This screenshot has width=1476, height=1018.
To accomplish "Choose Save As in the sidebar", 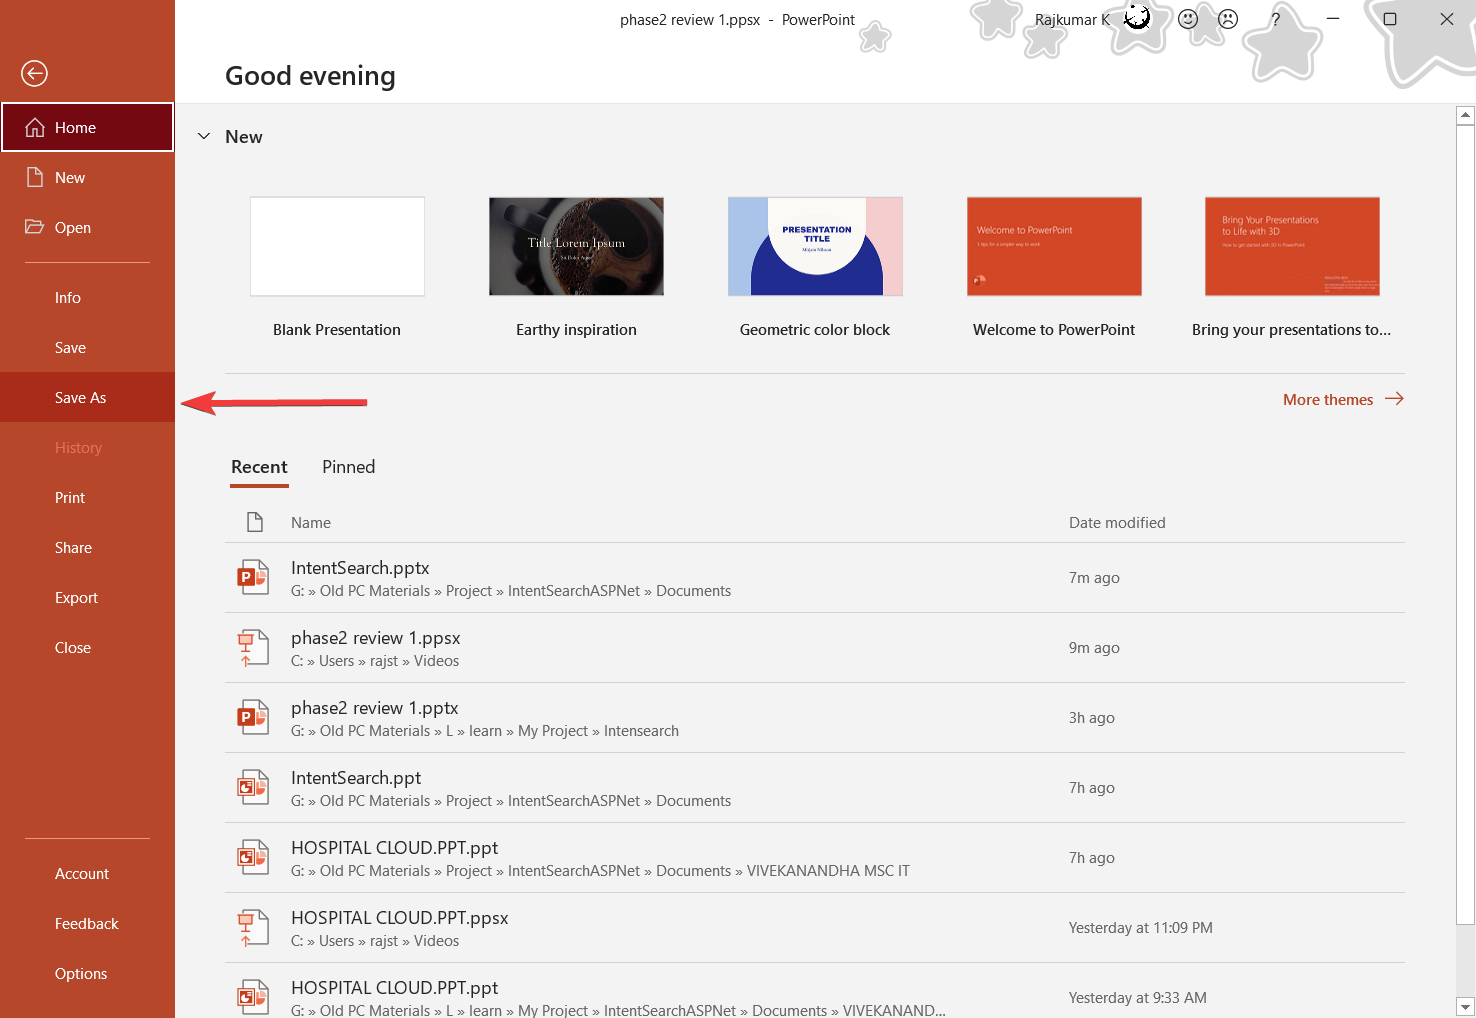I will click(x=87, y=397).
